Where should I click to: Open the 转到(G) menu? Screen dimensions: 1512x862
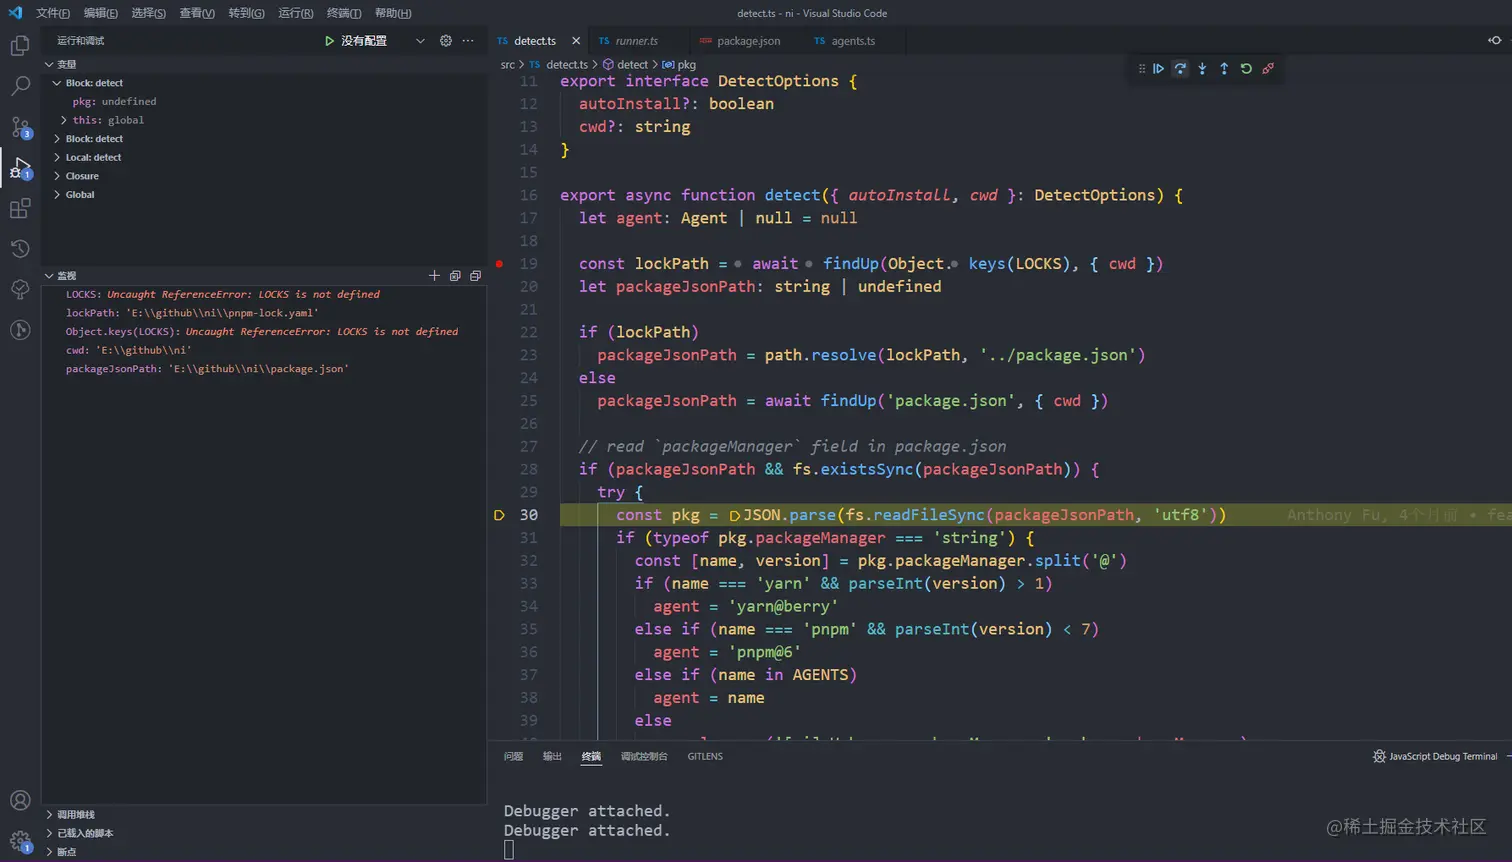[247, 13]
